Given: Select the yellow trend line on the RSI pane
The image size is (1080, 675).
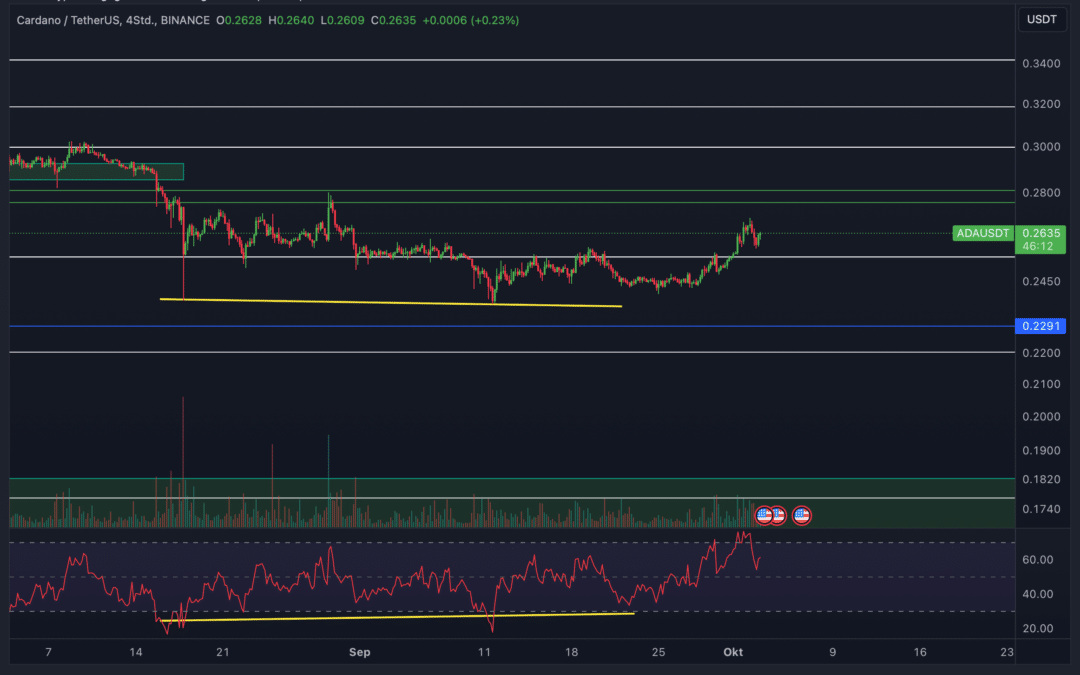Looking at the screenshot, I should (x=397, y=616).
